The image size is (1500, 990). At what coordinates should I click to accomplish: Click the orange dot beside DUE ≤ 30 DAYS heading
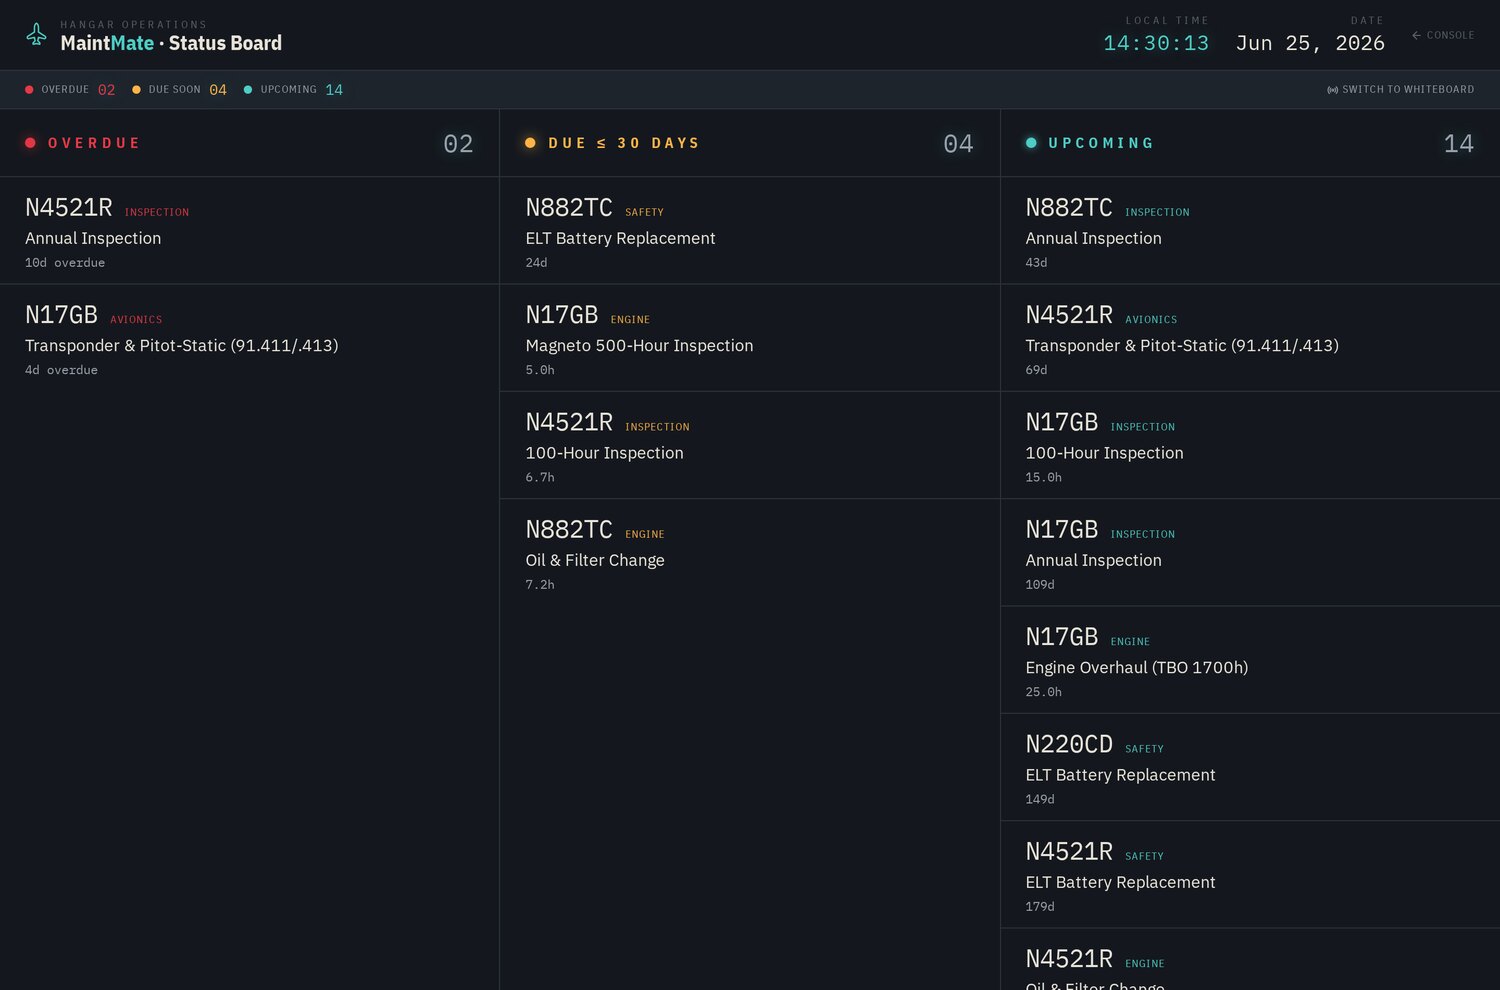point(530,143)
